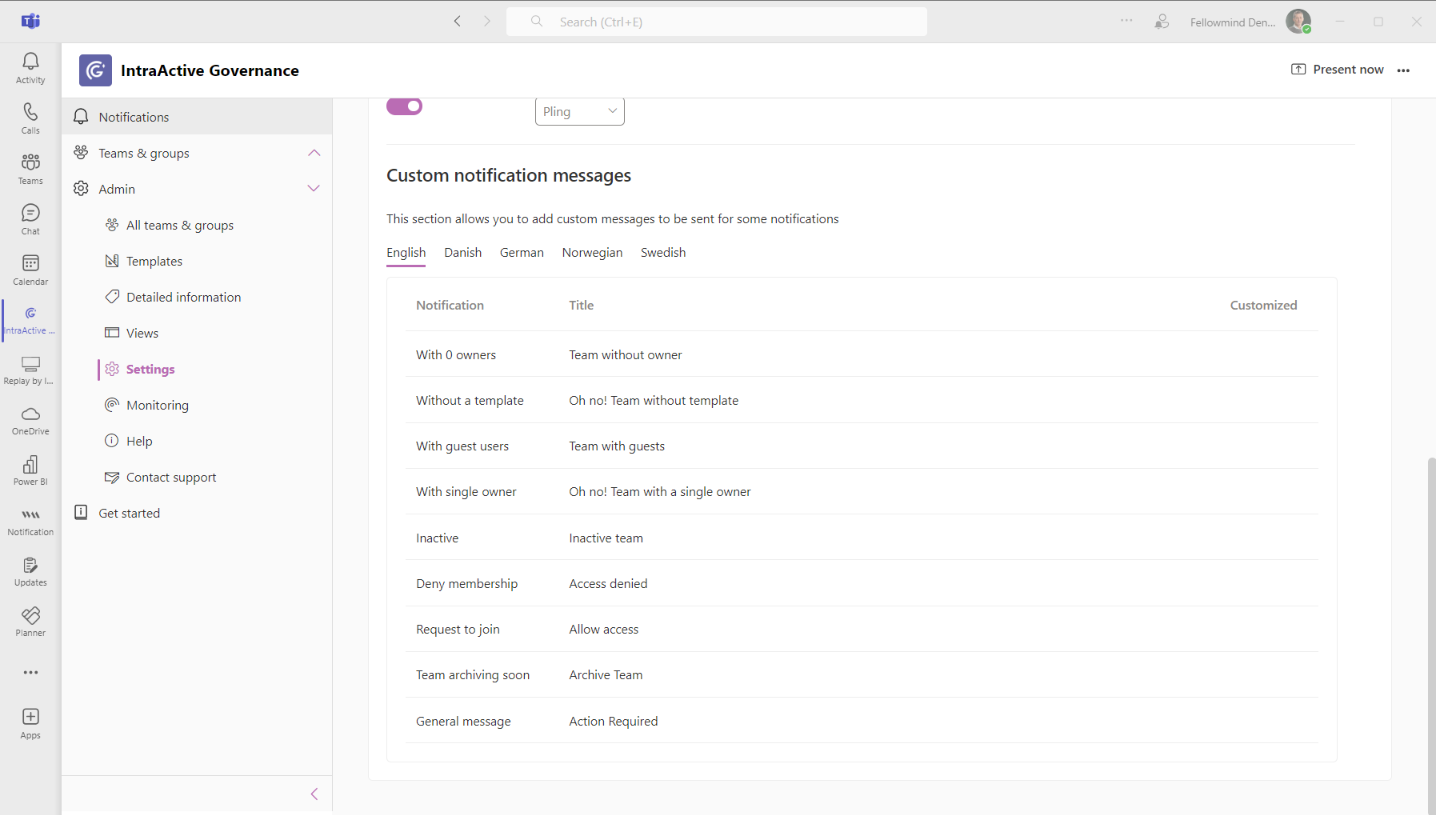This screenshot has width=1436, height=815.
Task: Select the 'Team archiving soon' row
Action: coord(861,675)
